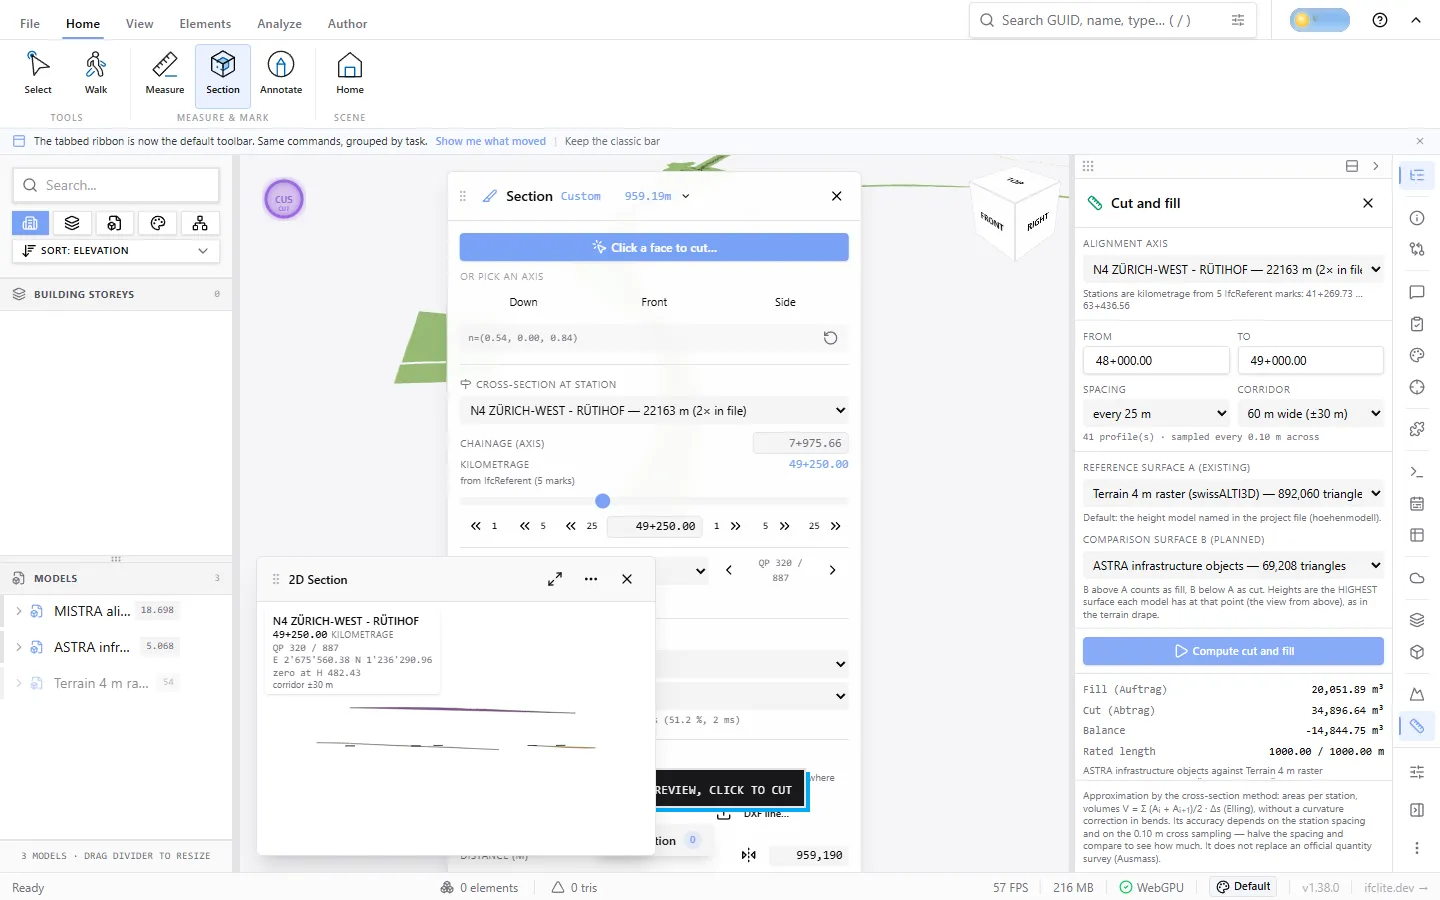Click the chainage slider handle
Viewport: 1440px width, 900px height.
pos(602,501)
